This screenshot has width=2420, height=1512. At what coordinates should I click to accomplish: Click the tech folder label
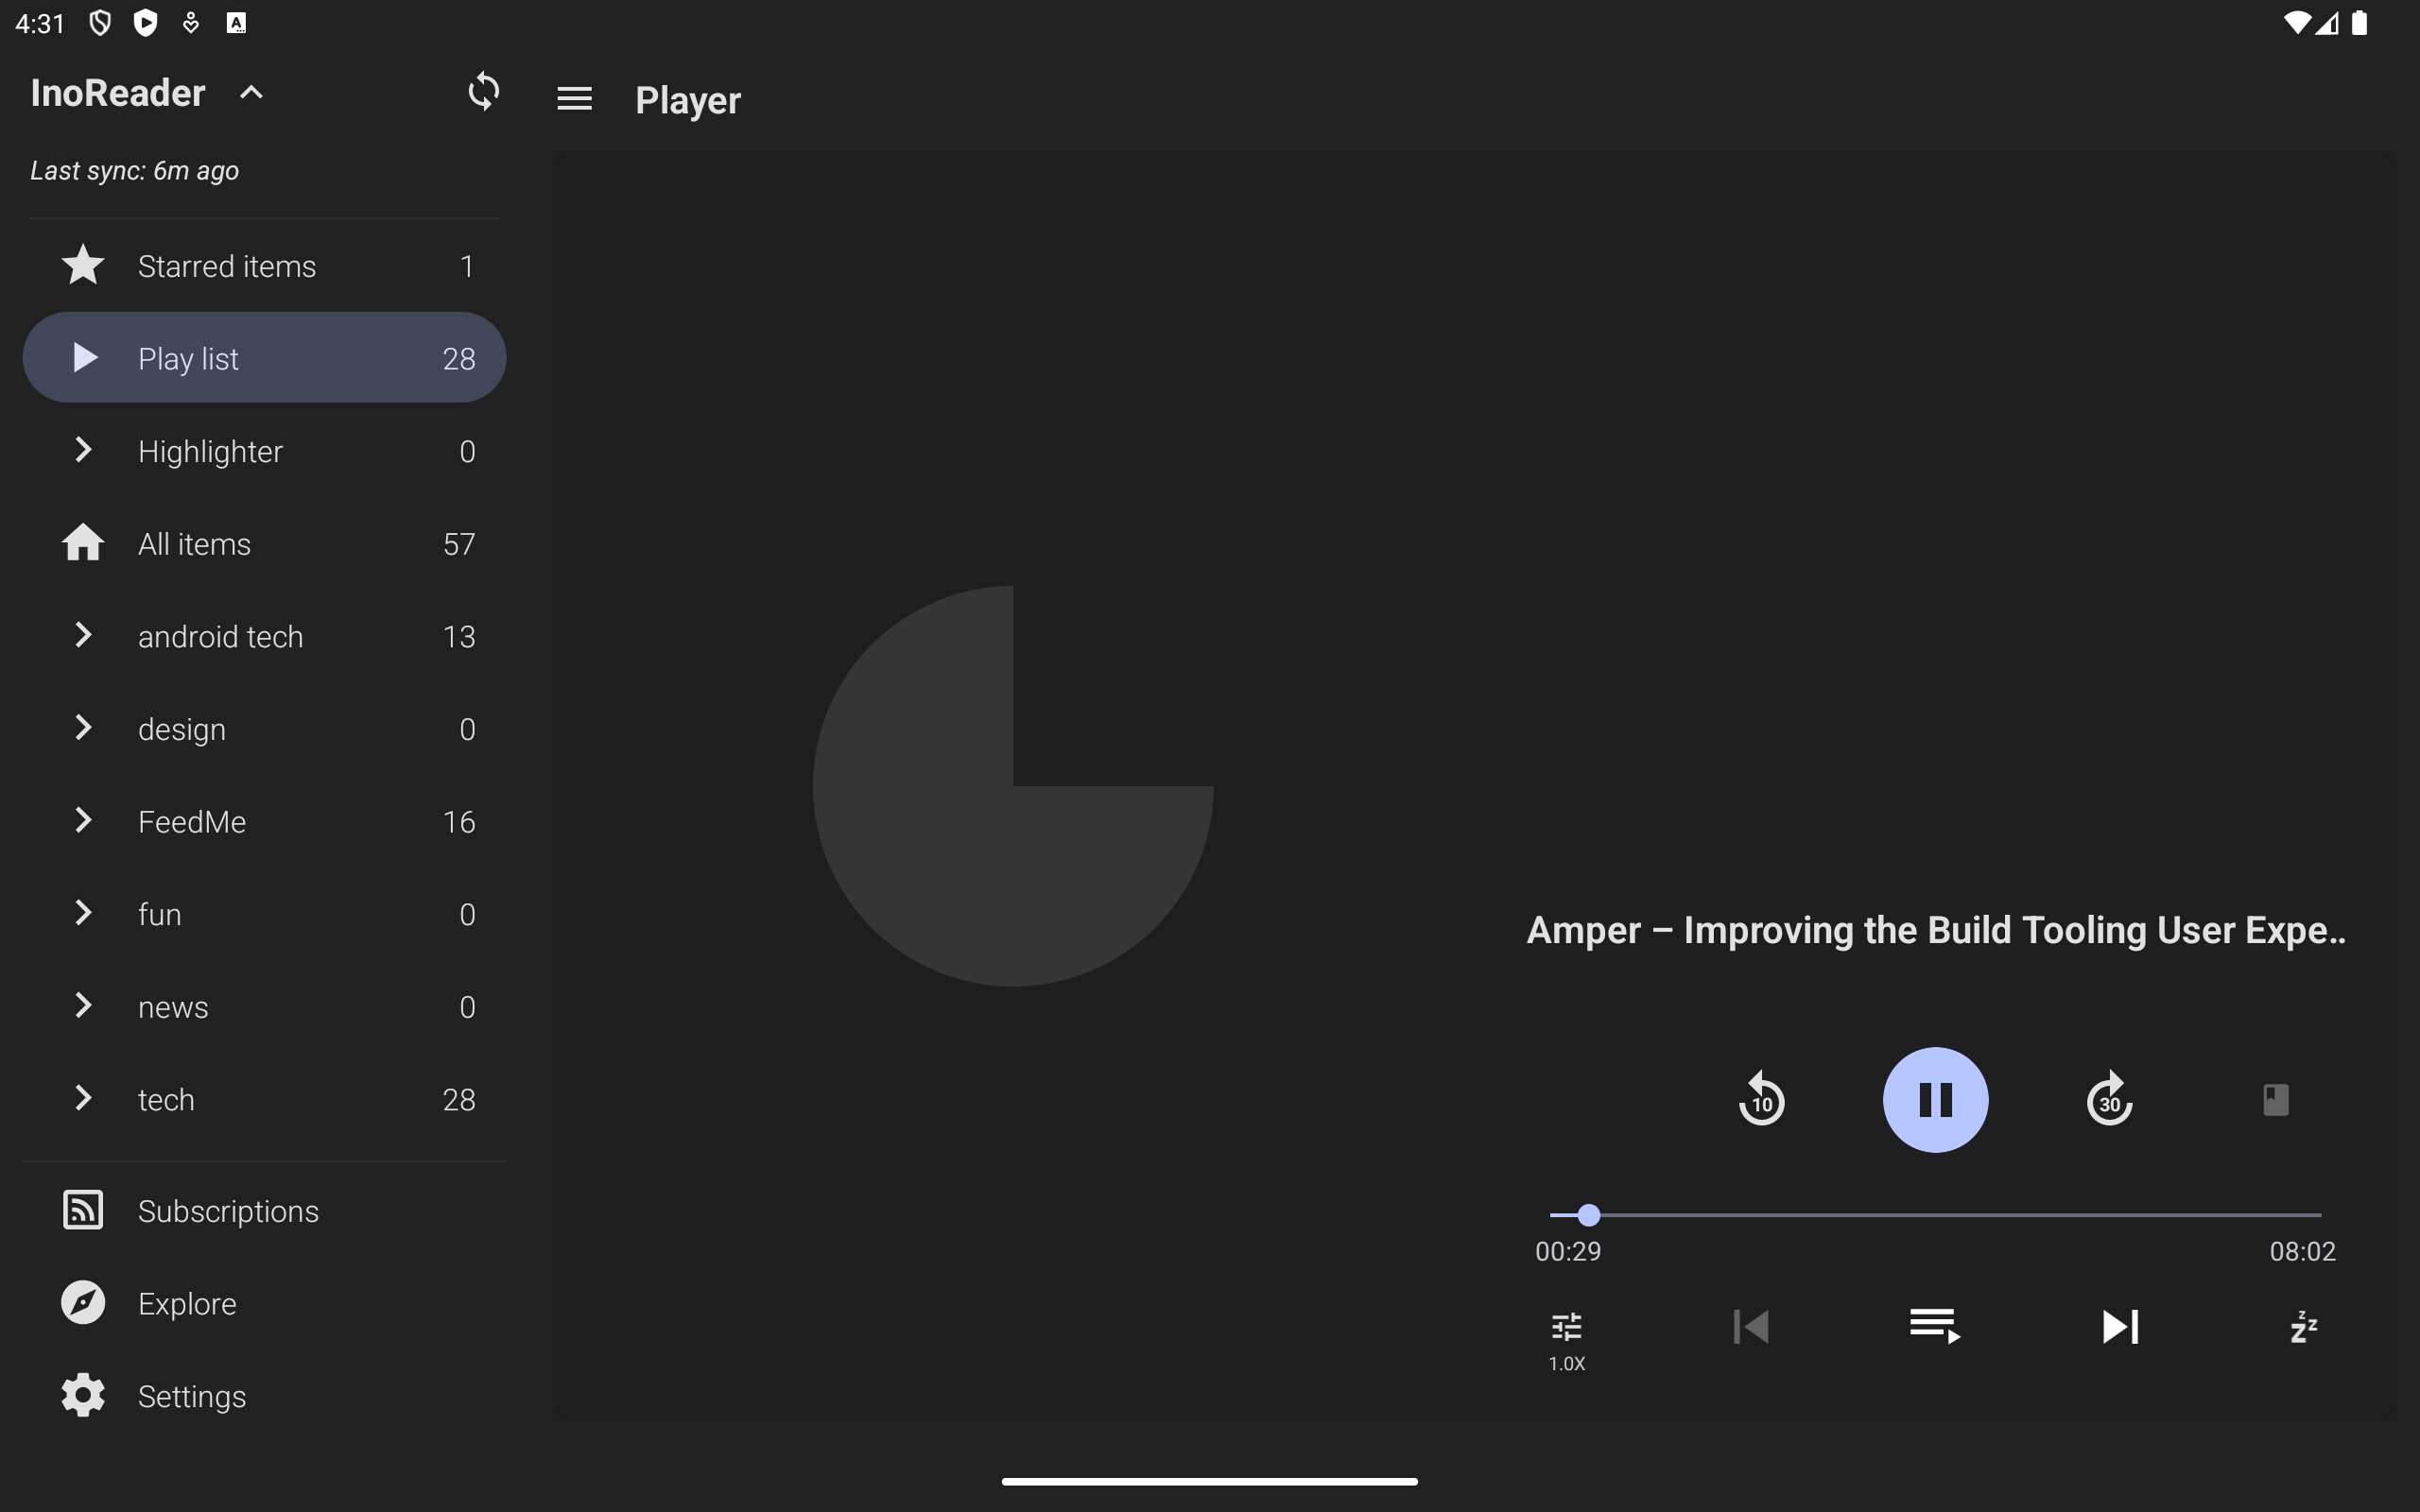[x=166, y=1100]
